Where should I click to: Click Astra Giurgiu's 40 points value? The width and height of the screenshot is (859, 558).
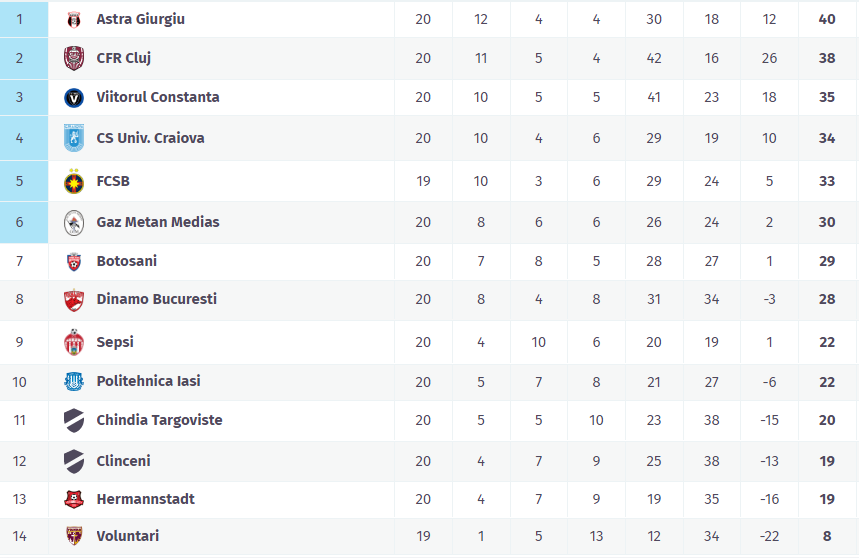click(x=827, y=19)
